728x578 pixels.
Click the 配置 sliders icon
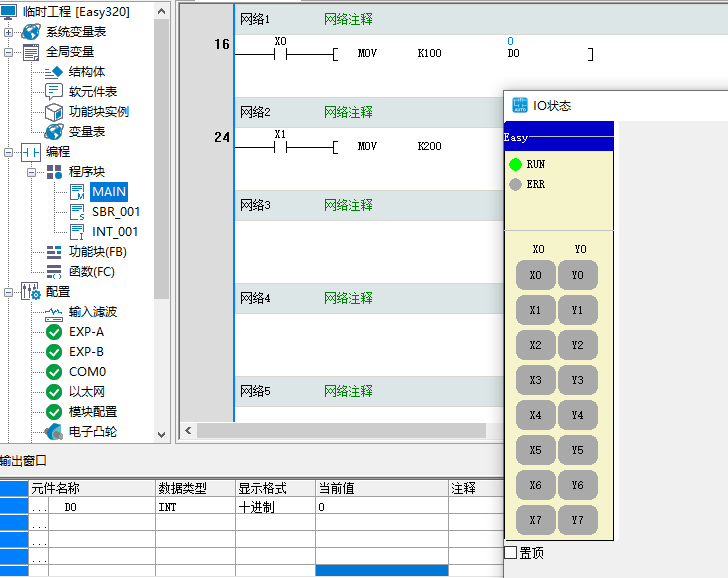click(x=31, y=292)
